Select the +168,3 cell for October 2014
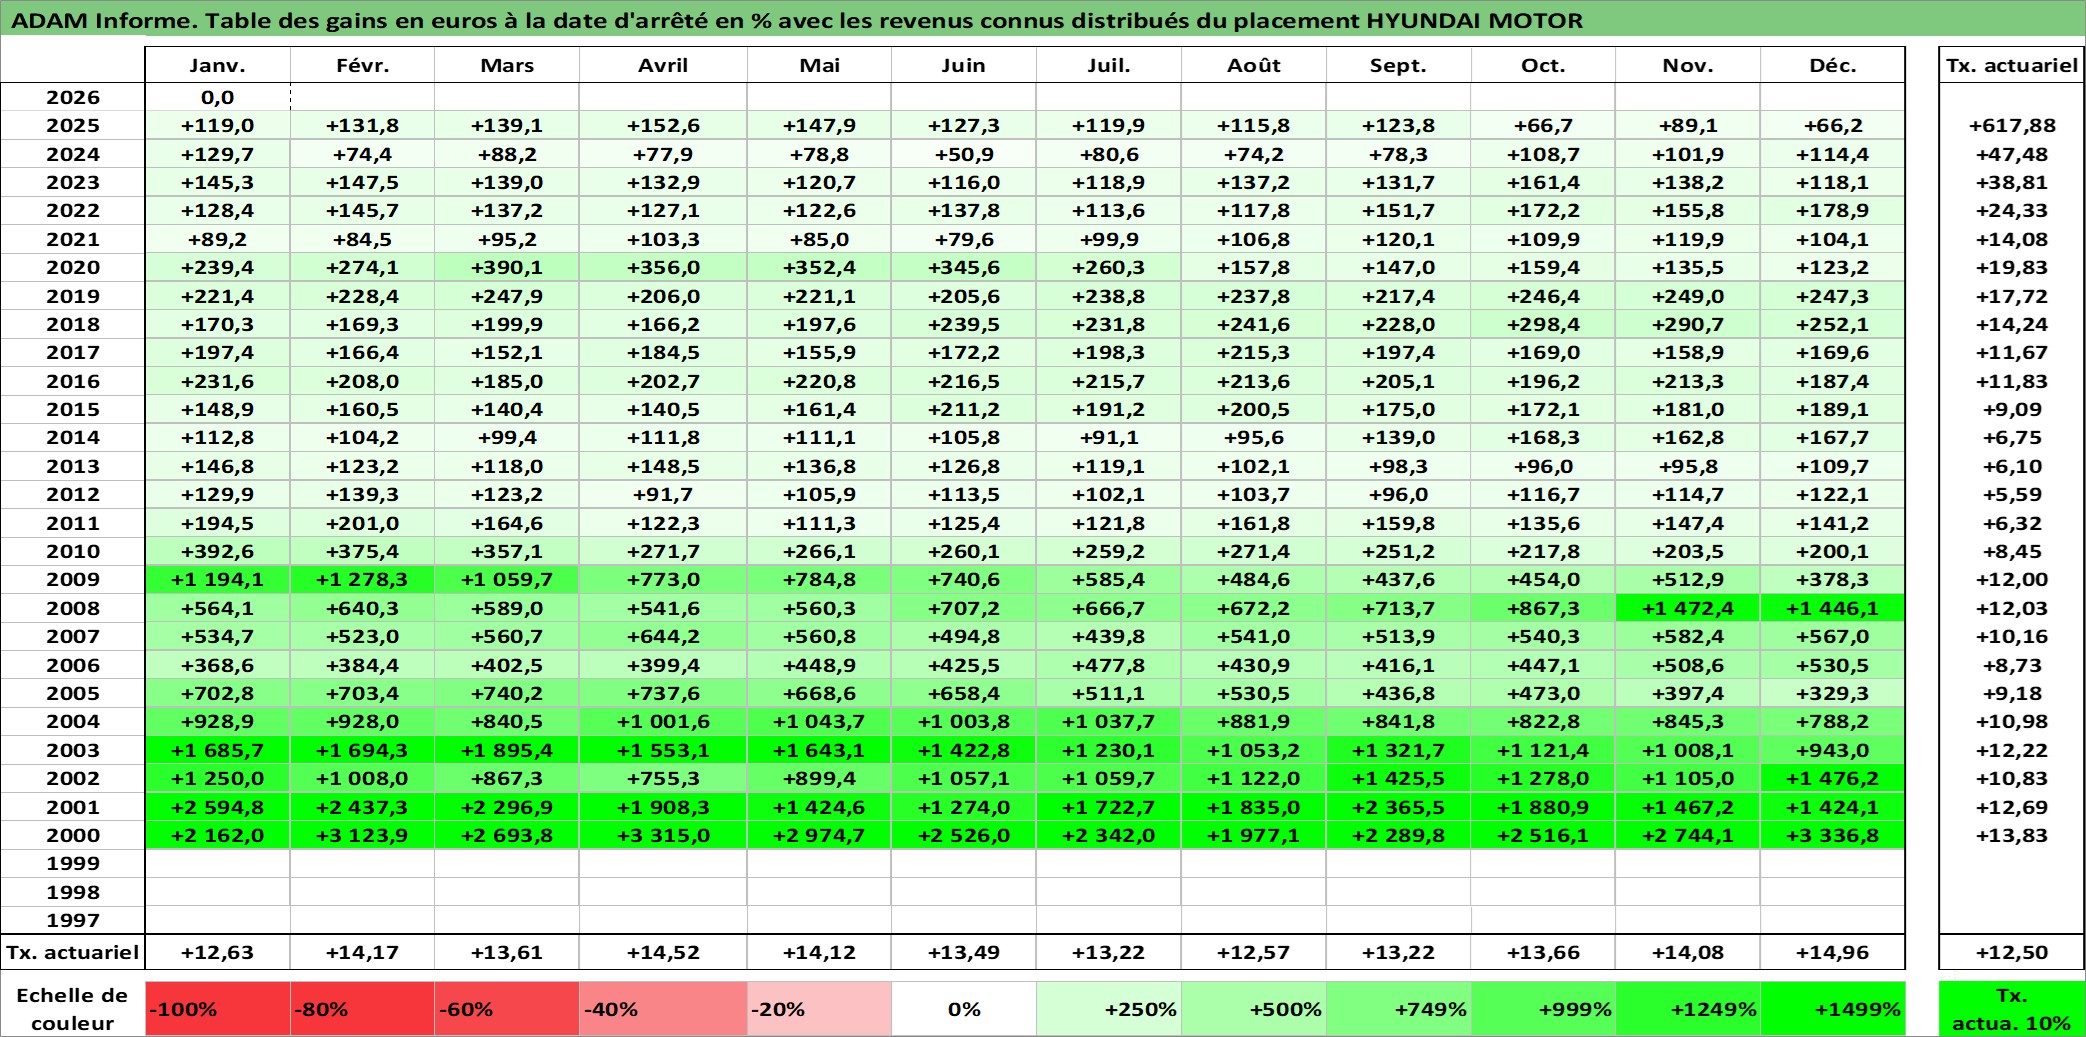This screenshot has width=2086, height=1037. [1543, 437]
